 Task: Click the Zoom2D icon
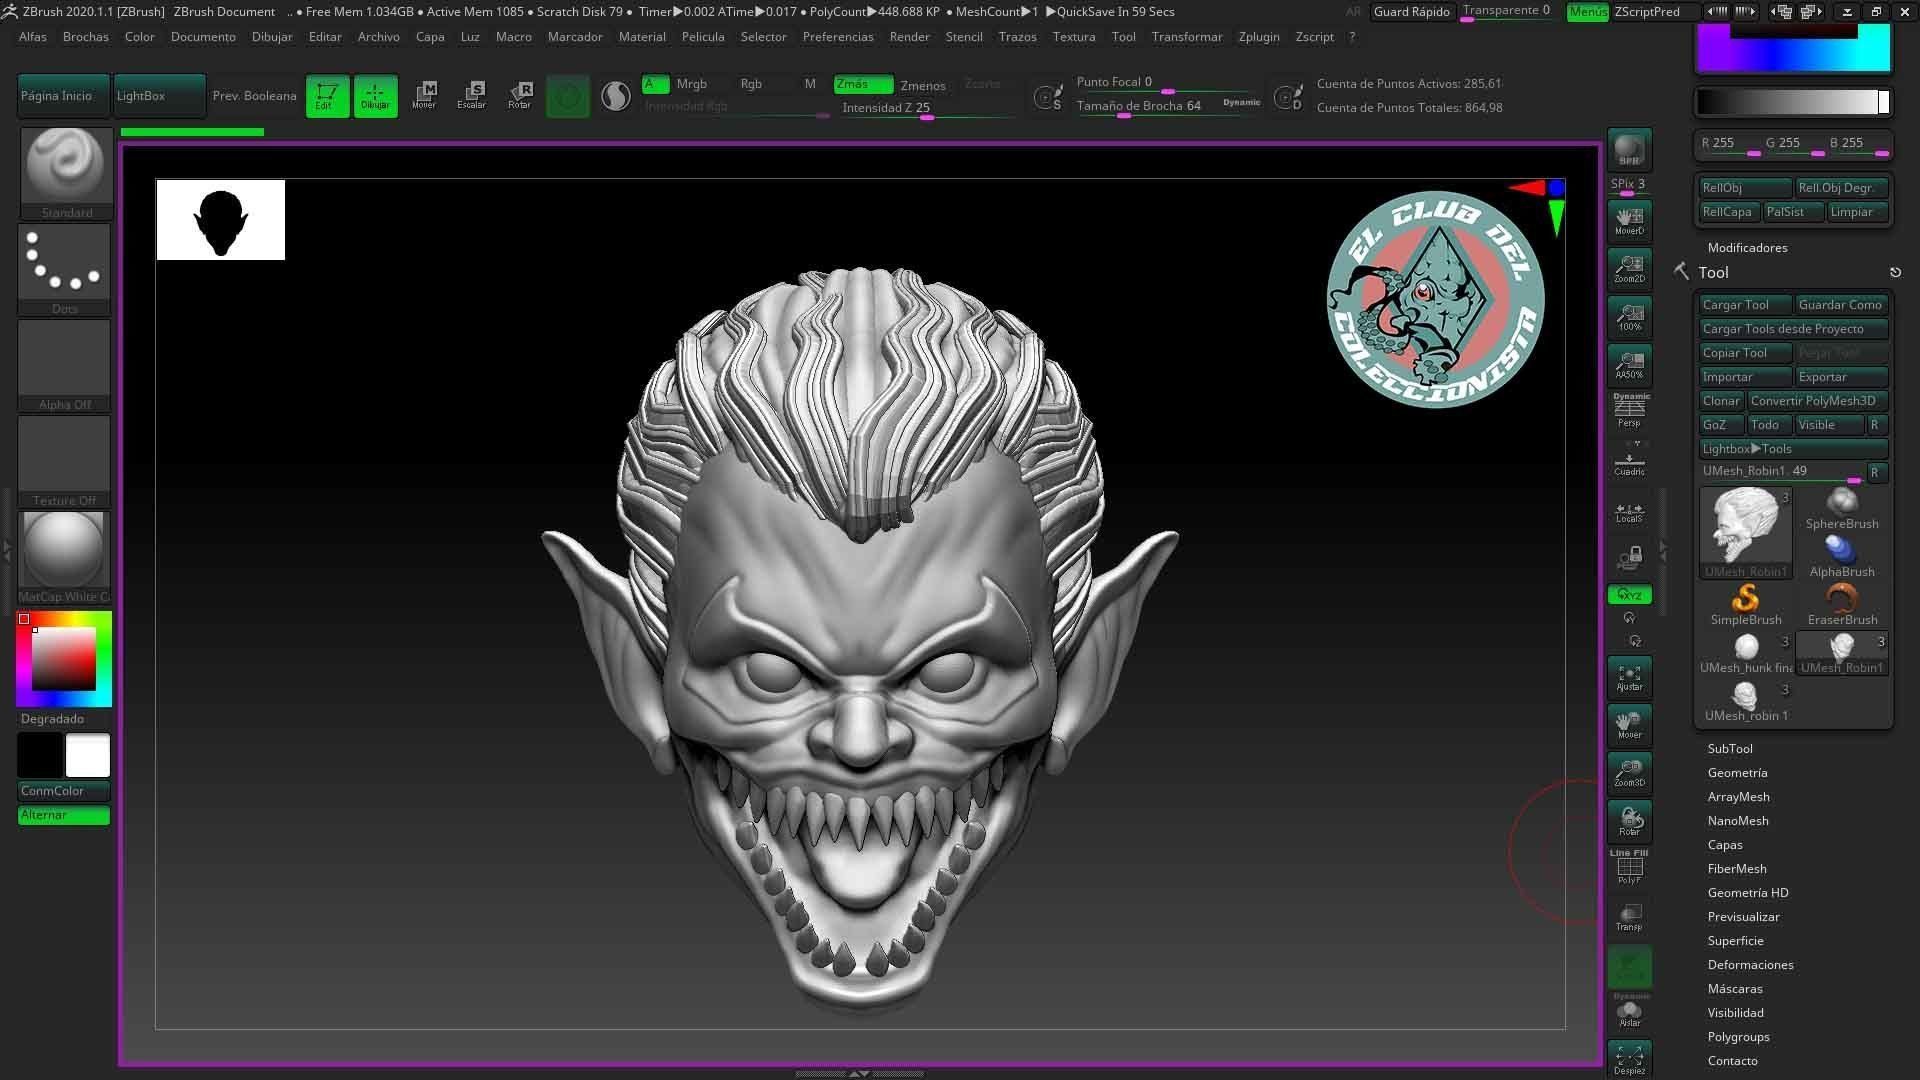[x=1629, y=268]
